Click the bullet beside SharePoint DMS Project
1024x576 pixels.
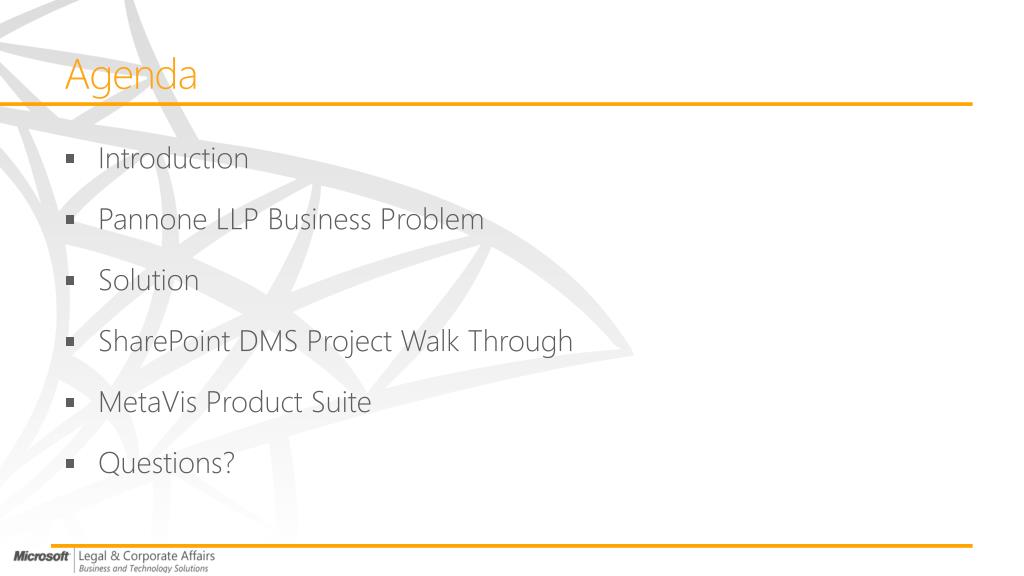[70, 342]
